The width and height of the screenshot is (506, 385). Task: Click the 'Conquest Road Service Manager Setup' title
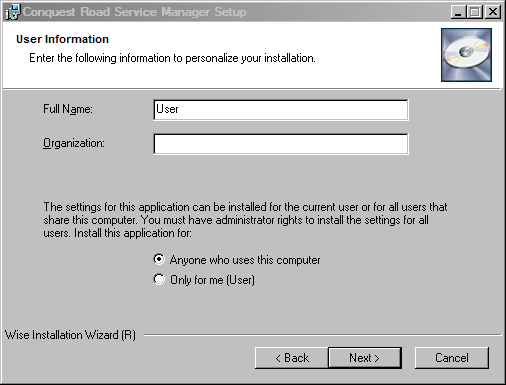135,12
